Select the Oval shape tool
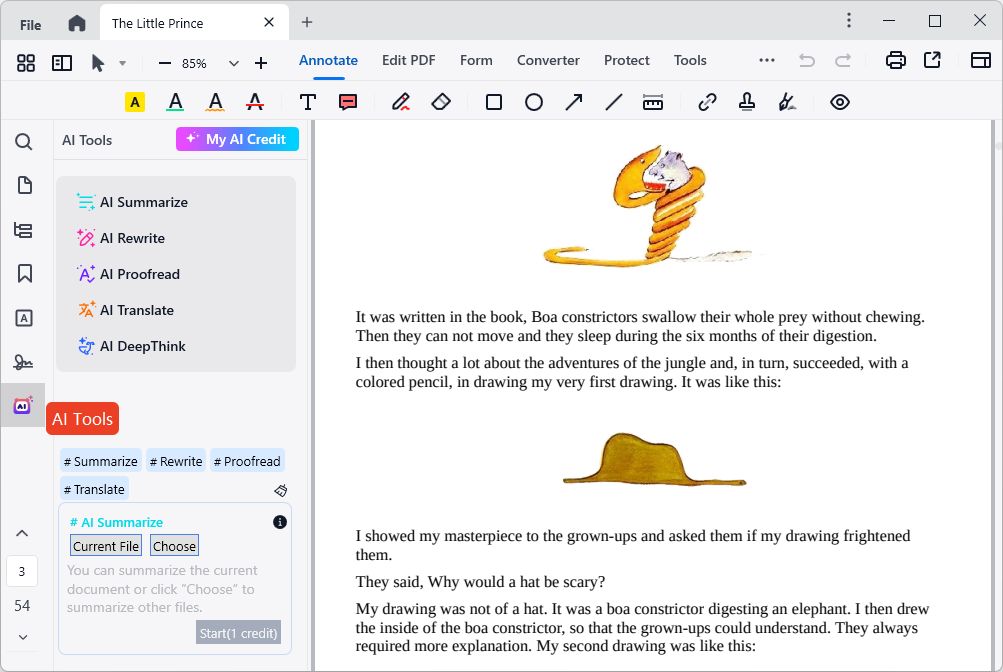This screenshot has height=672, width=1003. point(533,101)
